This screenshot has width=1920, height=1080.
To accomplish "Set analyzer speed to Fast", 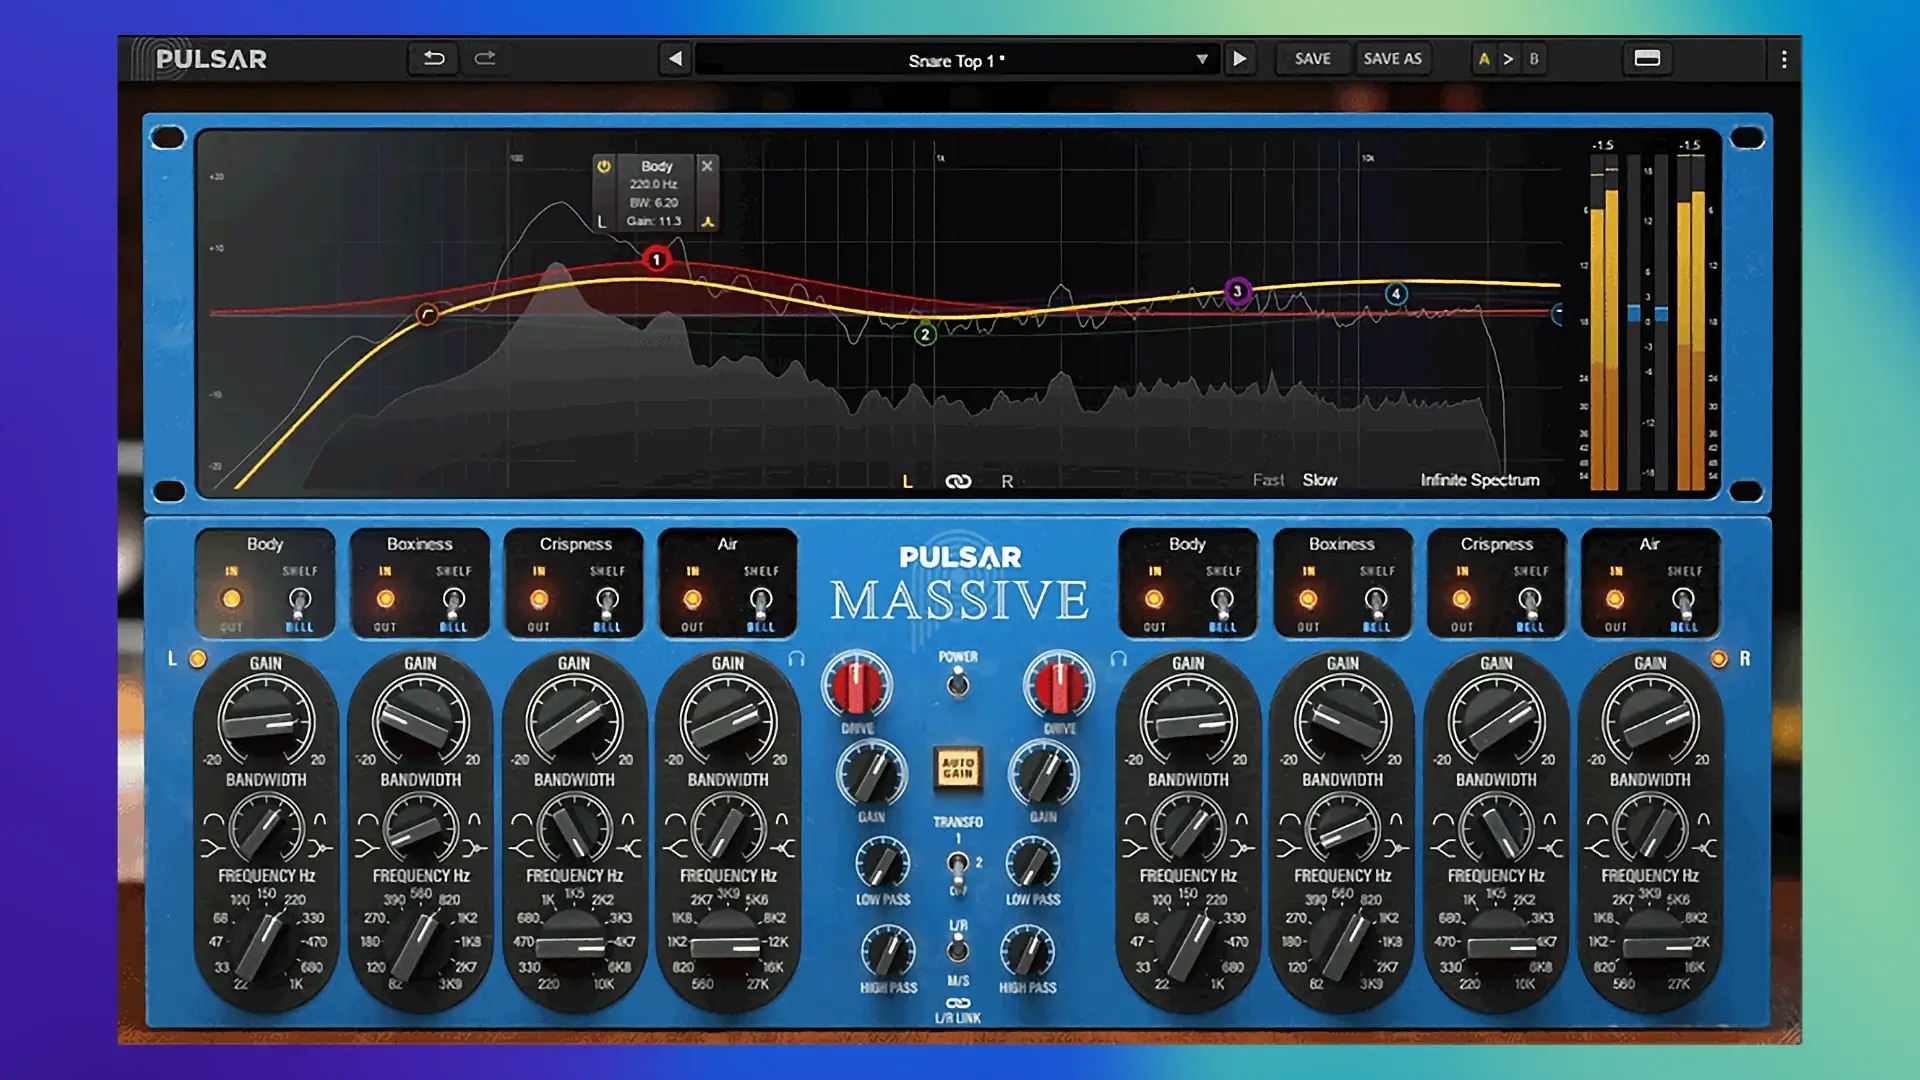I will pos(1268,480).
